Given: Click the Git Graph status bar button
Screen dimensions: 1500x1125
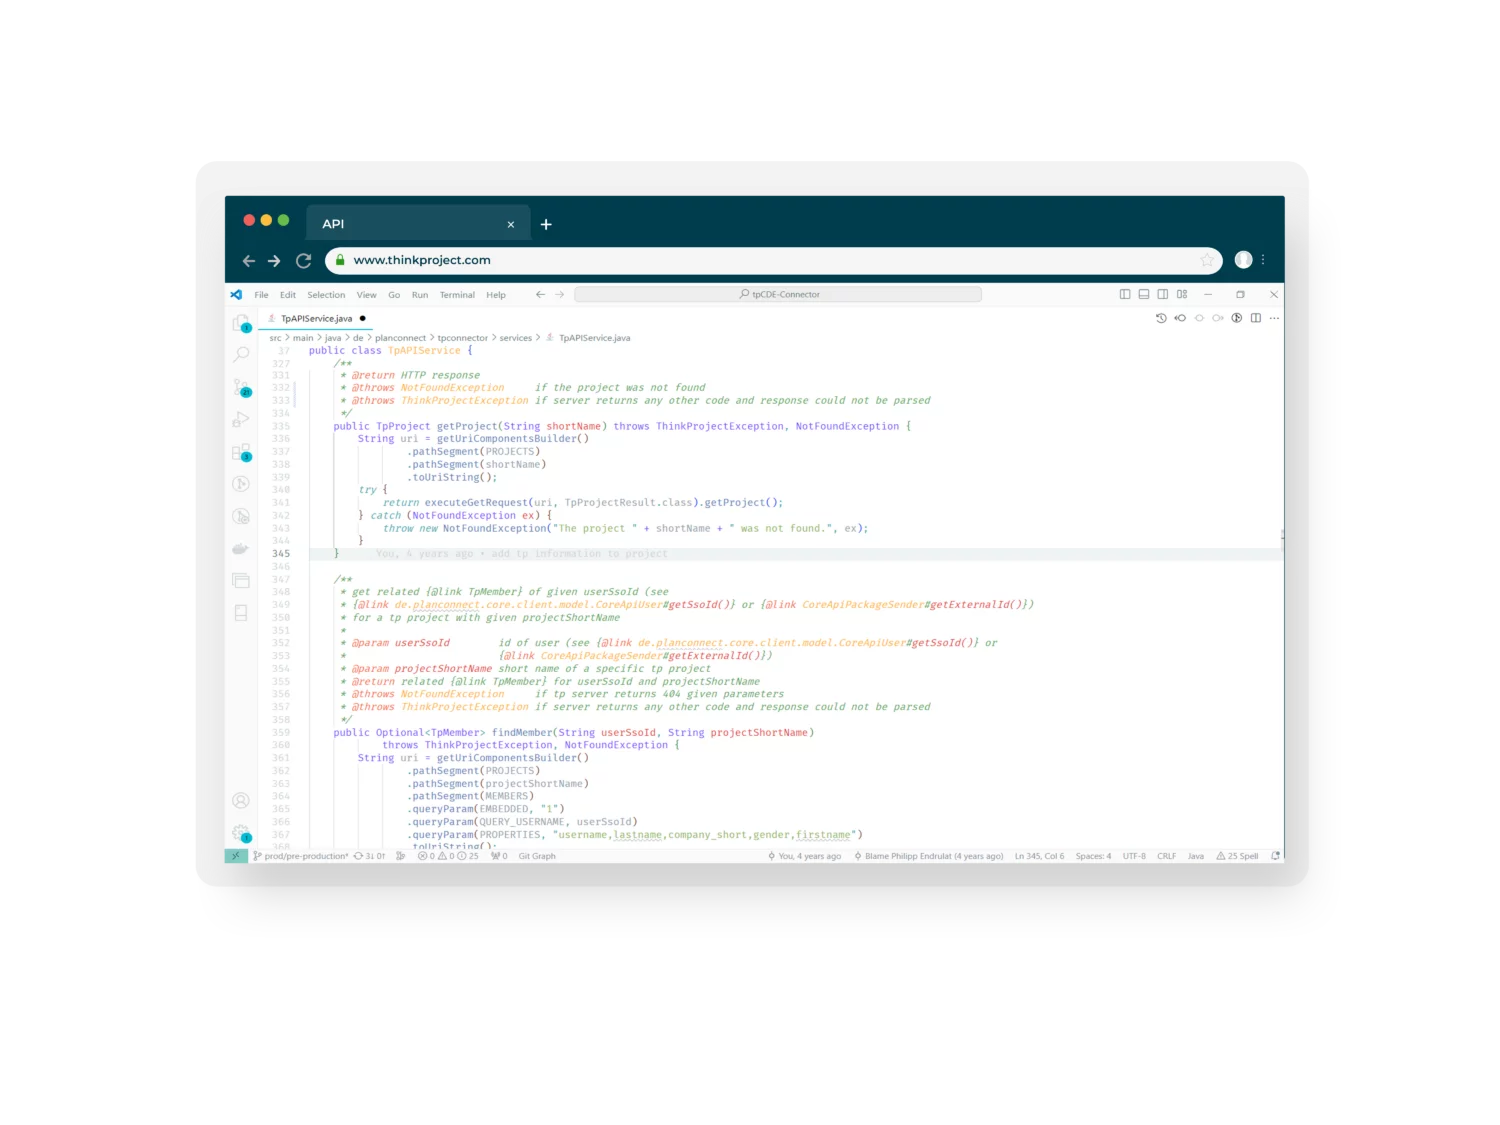Looking at the screenshot, I should click(537, 856).
